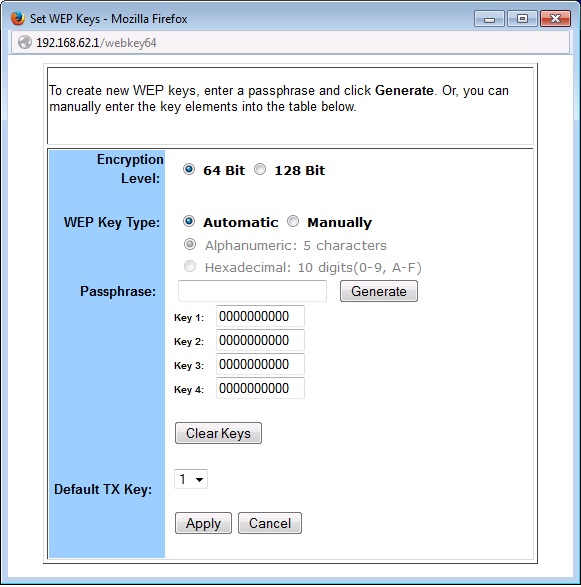Select 128 Bit encryption level
Image resolution: width=581 pixels, height=587 pixels.
pos(260,170)
